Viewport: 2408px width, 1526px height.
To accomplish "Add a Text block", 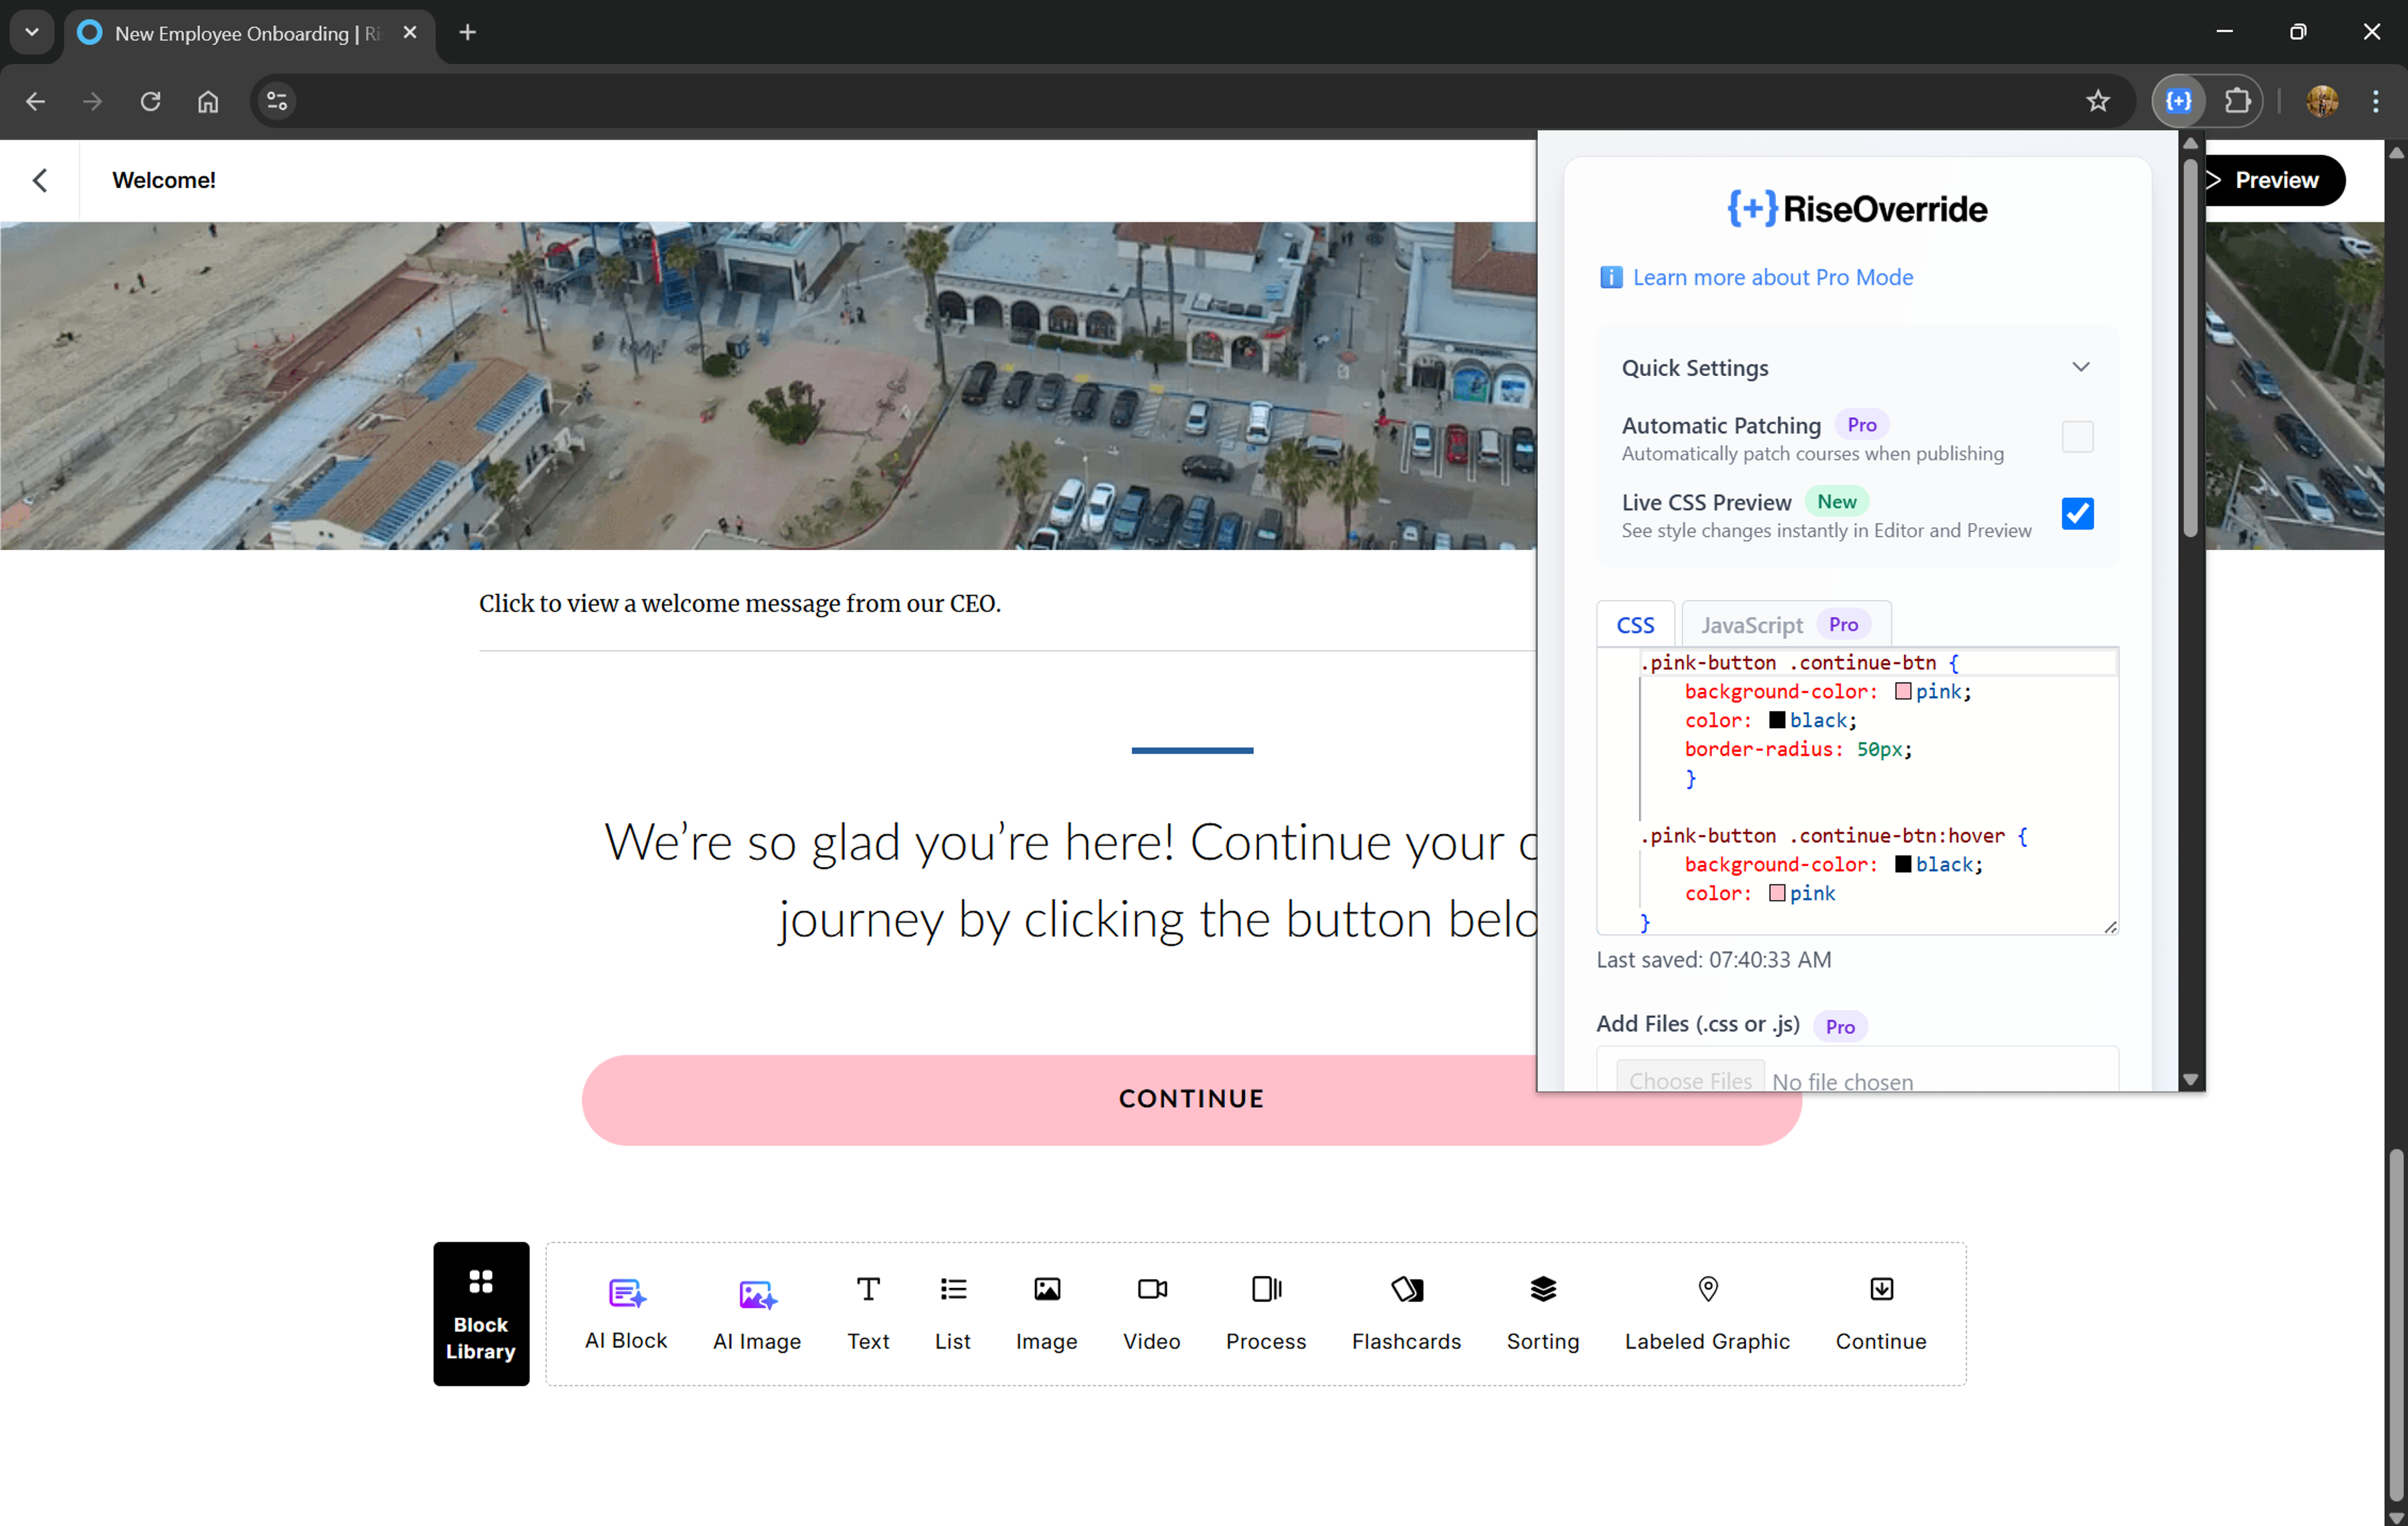I will point(867,1313).
